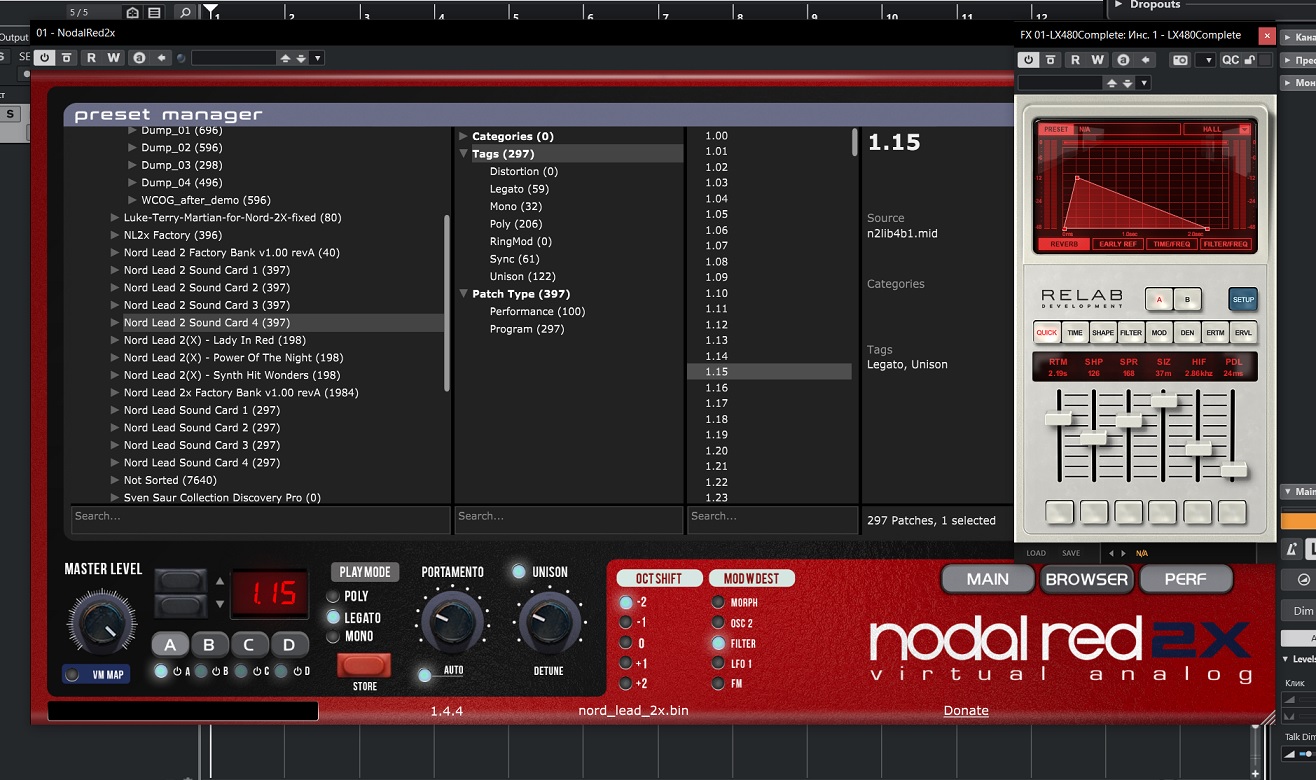The image size is (1316, 780).
Task: Click the padlock icon in LX480Complete header
Action: [1249, 60]
